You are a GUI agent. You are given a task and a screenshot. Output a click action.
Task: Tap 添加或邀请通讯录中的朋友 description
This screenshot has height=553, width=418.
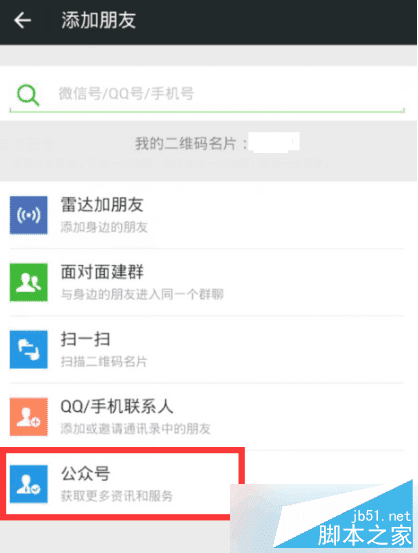click(136, 429)
